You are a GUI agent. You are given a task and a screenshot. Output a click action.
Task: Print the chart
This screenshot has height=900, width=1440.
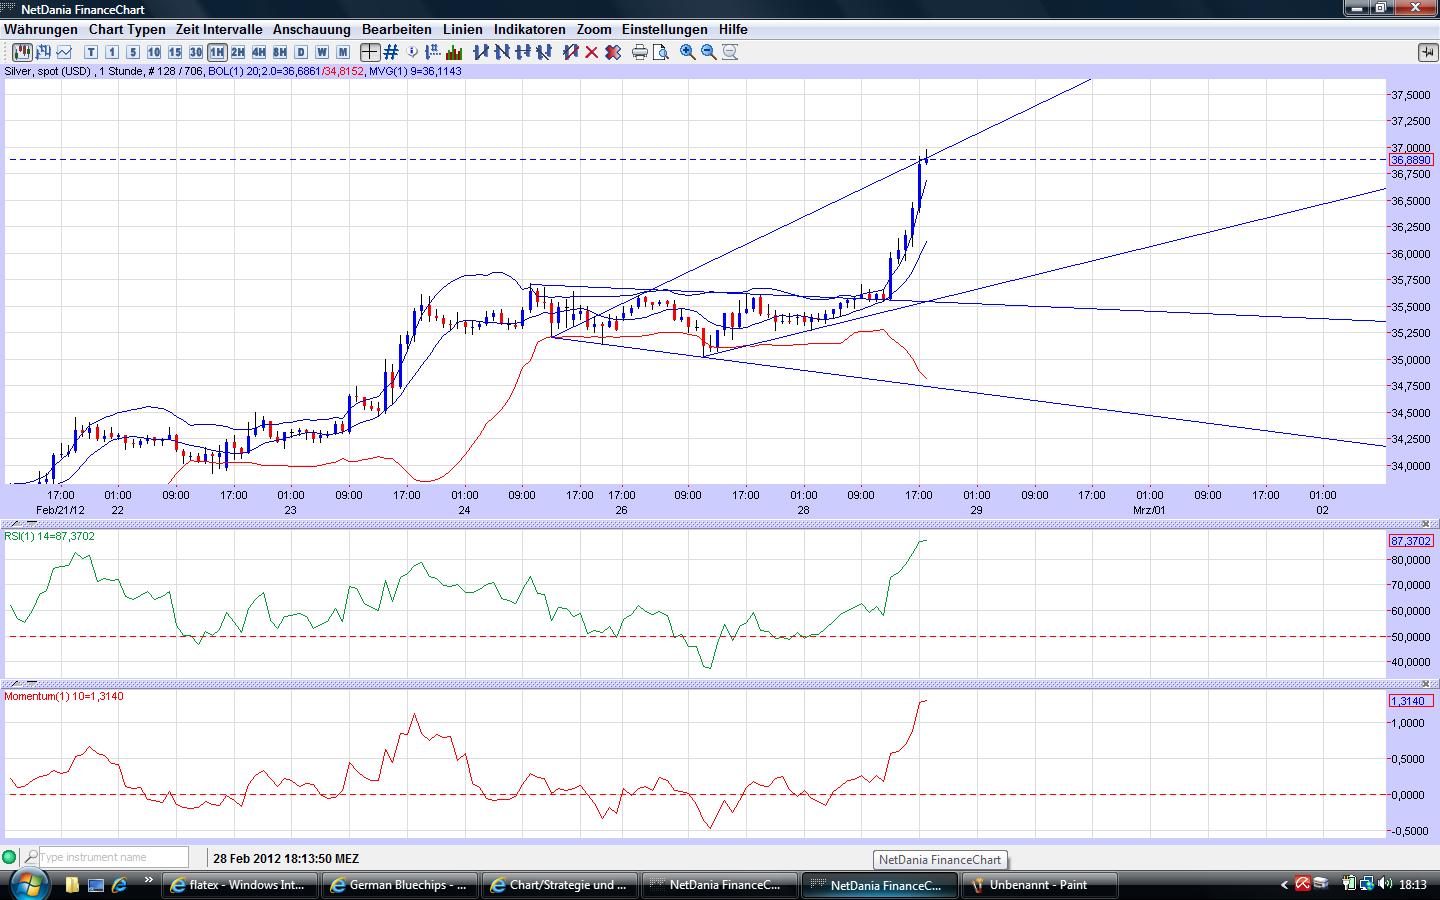pyautogui.click(x=640, y=52)
